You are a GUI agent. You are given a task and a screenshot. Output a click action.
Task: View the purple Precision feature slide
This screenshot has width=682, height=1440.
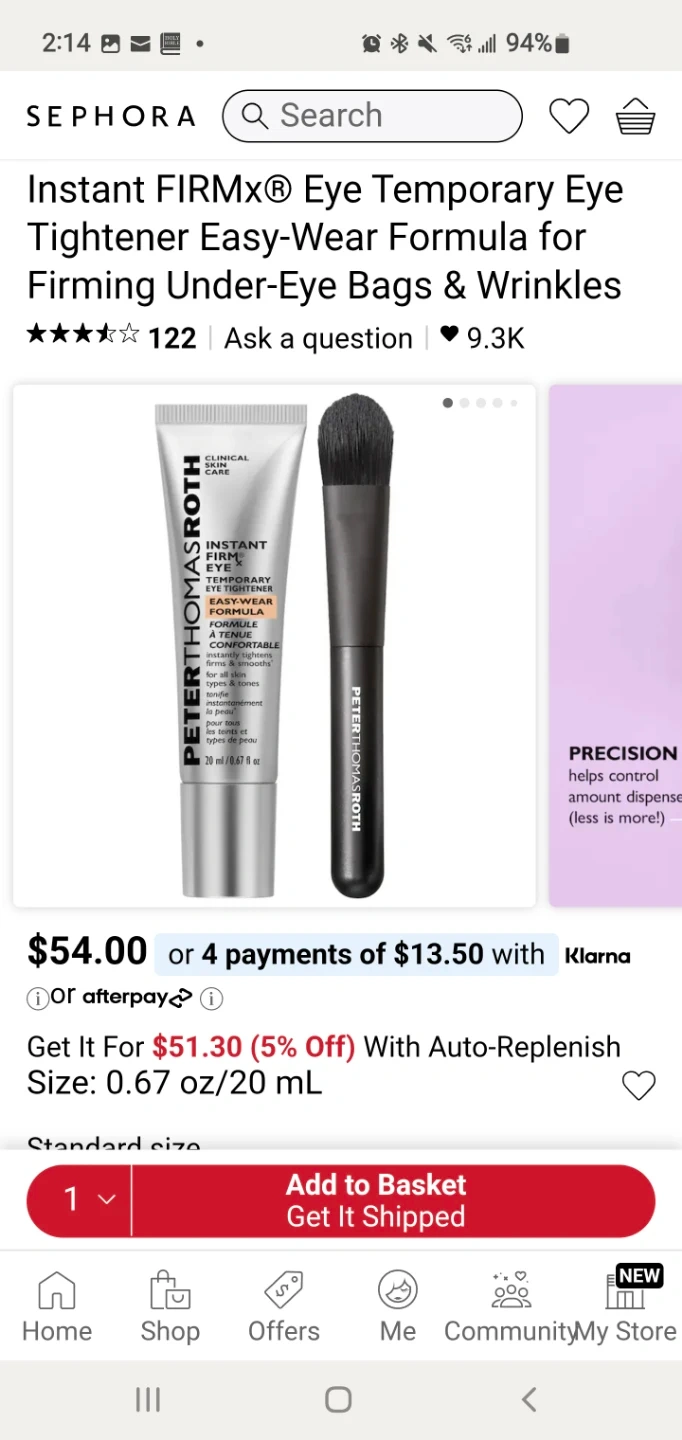(x=615, y=645)
